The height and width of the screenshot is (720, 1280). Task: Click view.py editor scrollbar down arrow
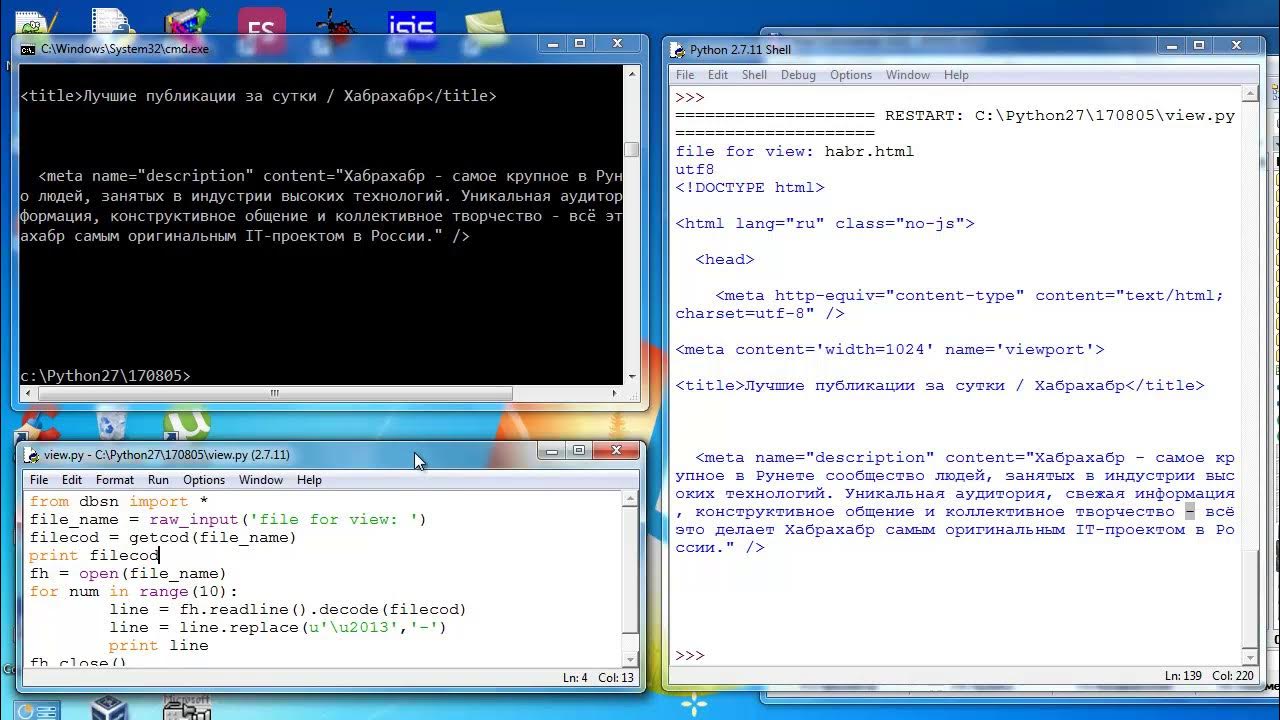point(630,658)
